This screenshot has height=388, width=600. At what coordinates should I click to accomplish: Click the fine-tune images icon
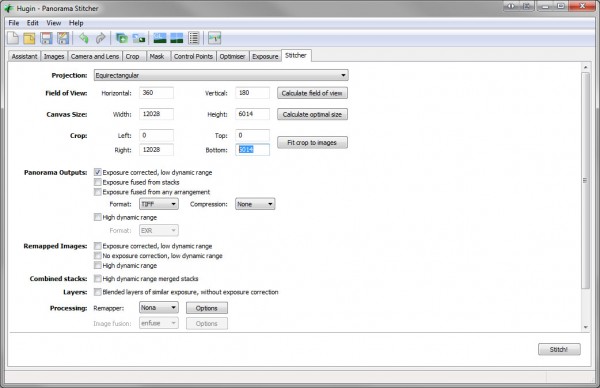point(139,38)
